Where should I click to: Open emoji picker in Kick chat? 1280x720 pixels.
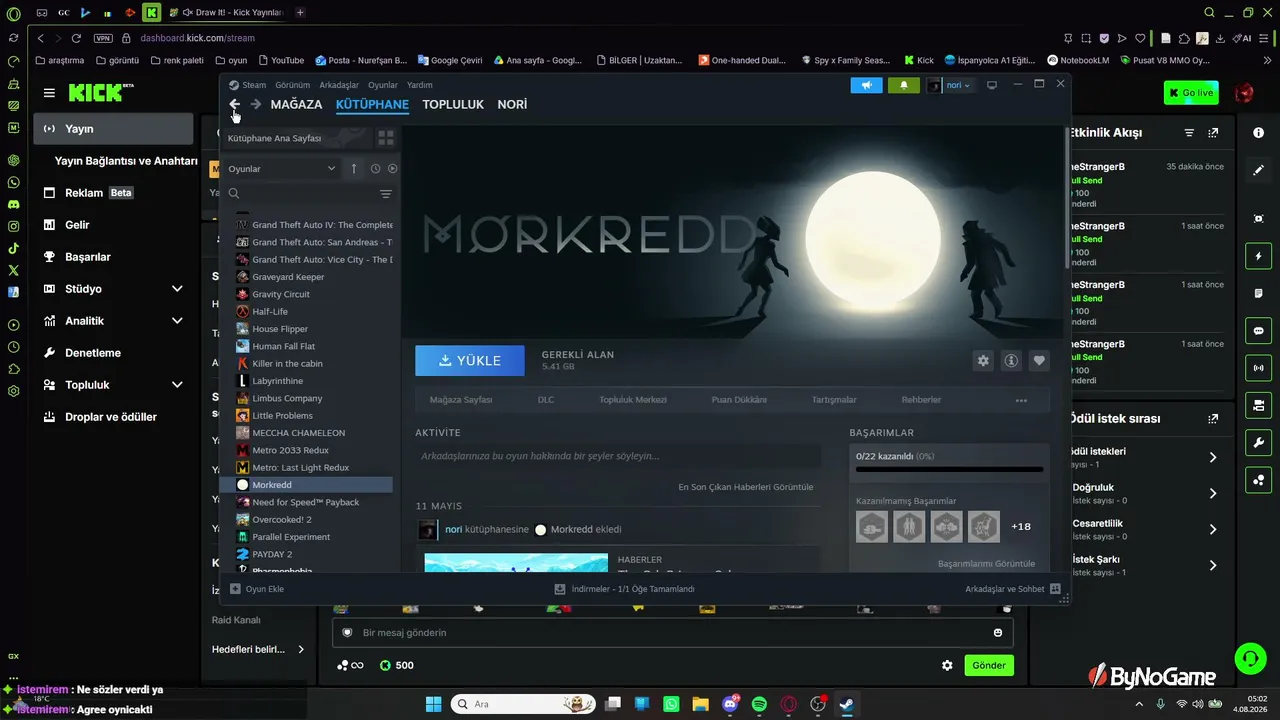(997, 632)
